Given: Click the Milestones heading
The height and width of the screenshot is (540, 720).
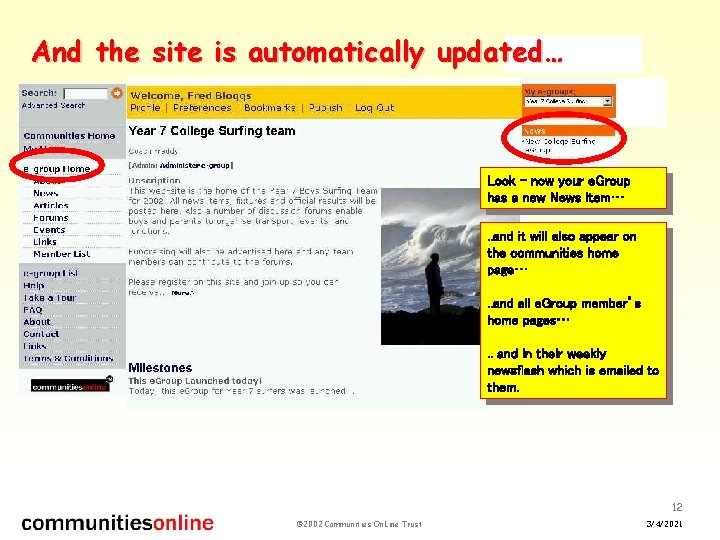Looking at the screenshot, I should 160,368.
